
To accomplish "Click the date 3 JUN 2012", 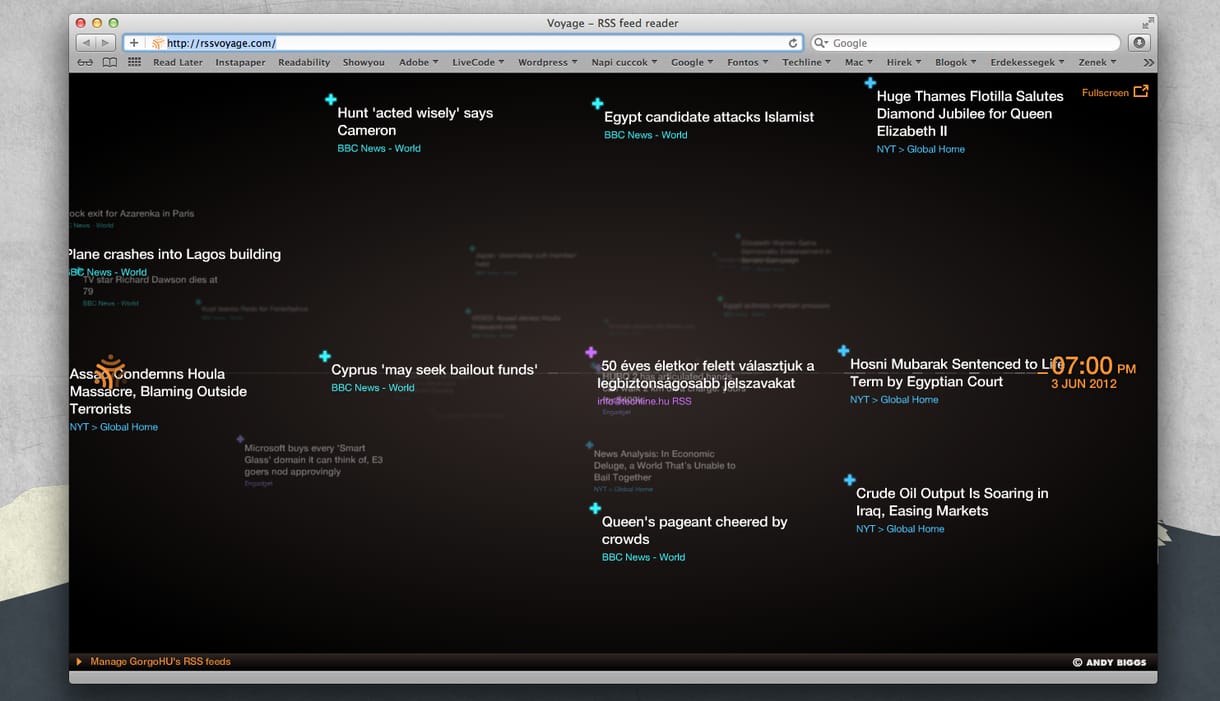I will coord(1084,384).
